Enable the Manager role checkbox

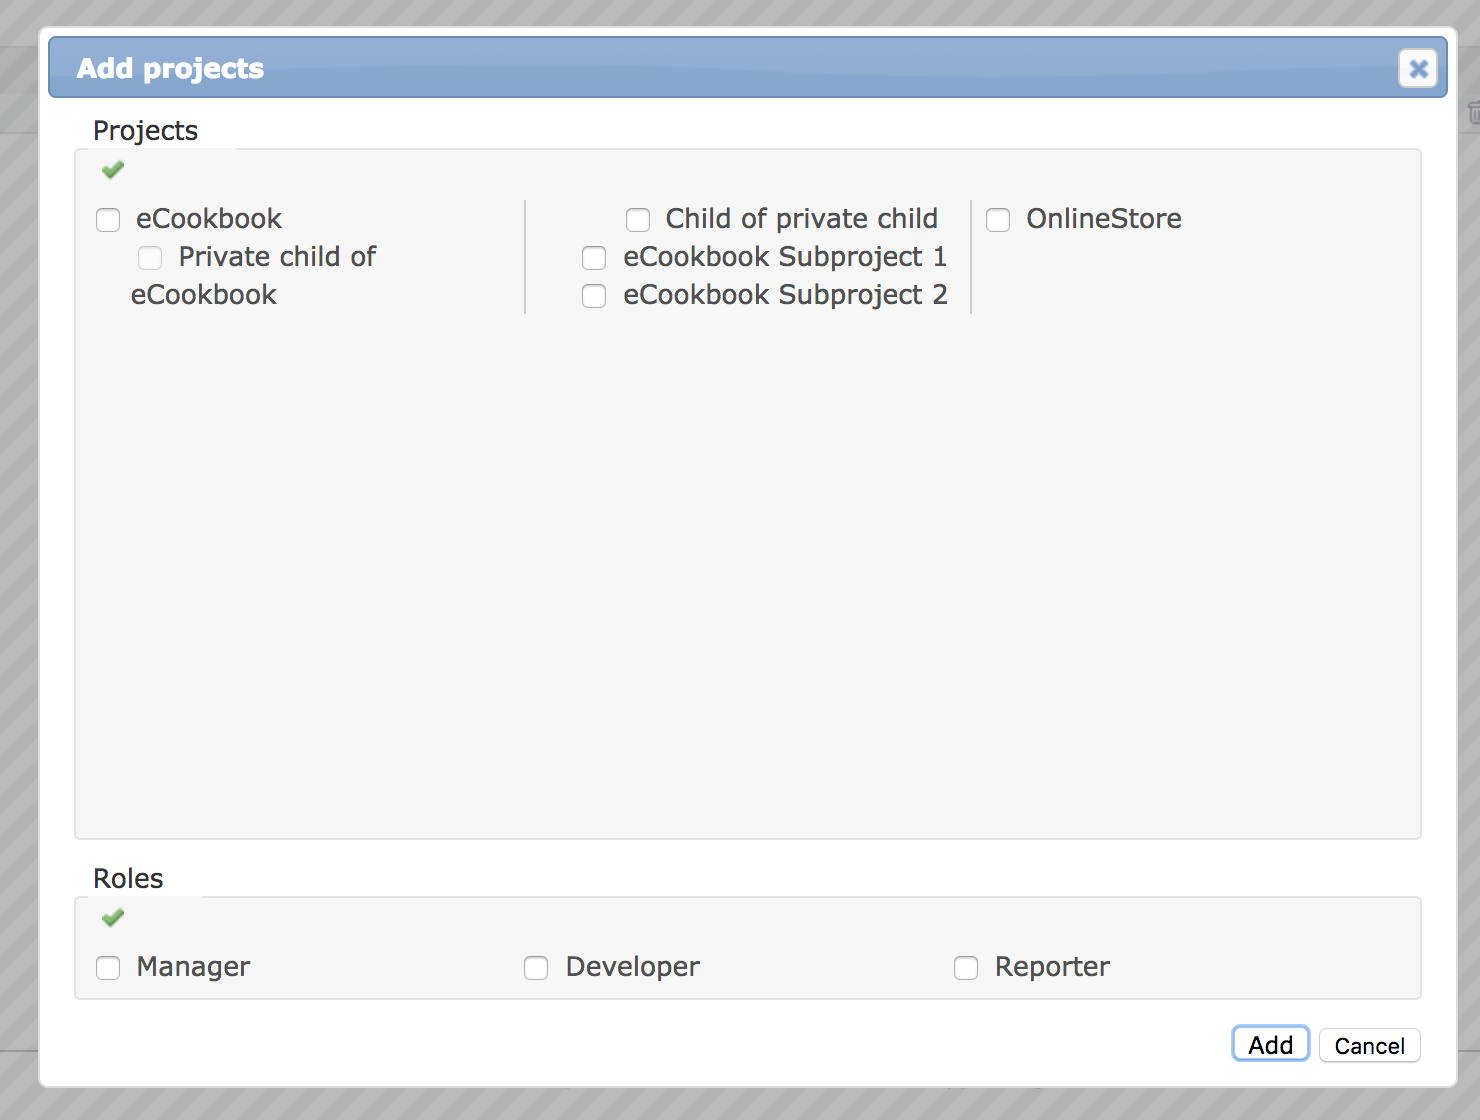108,967
